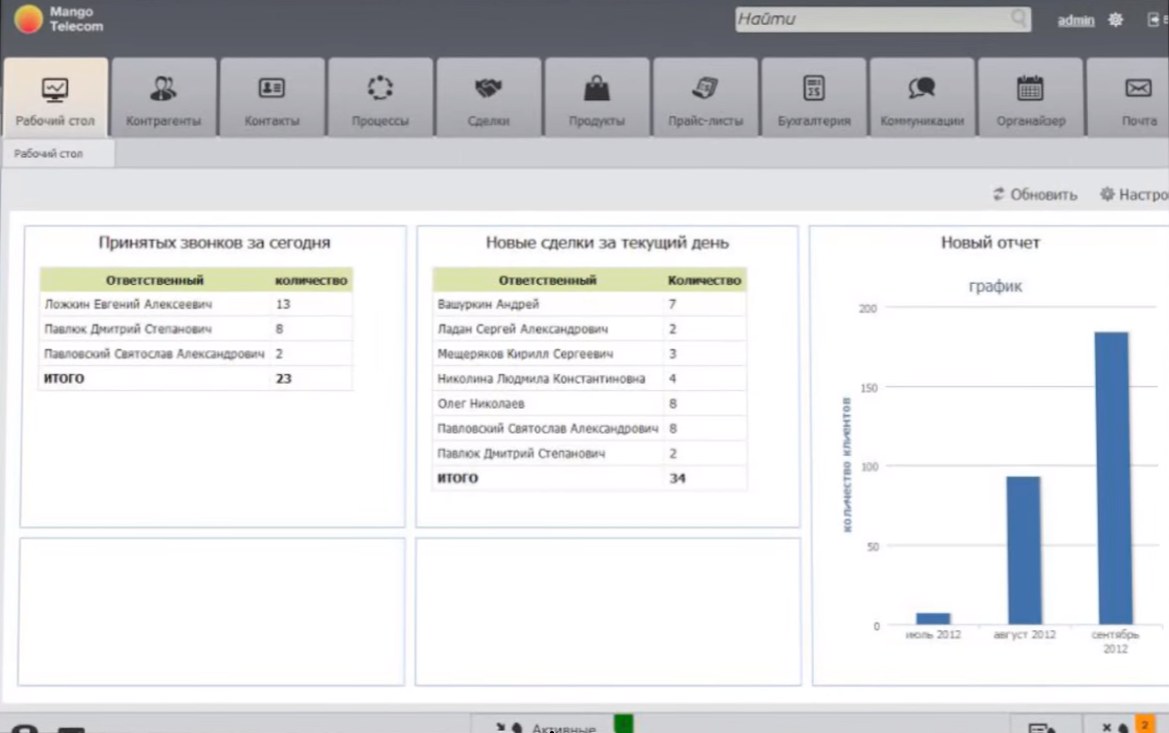Click Ответственный header in deals table
This screenshot has width=1169, height=733.
547,280
